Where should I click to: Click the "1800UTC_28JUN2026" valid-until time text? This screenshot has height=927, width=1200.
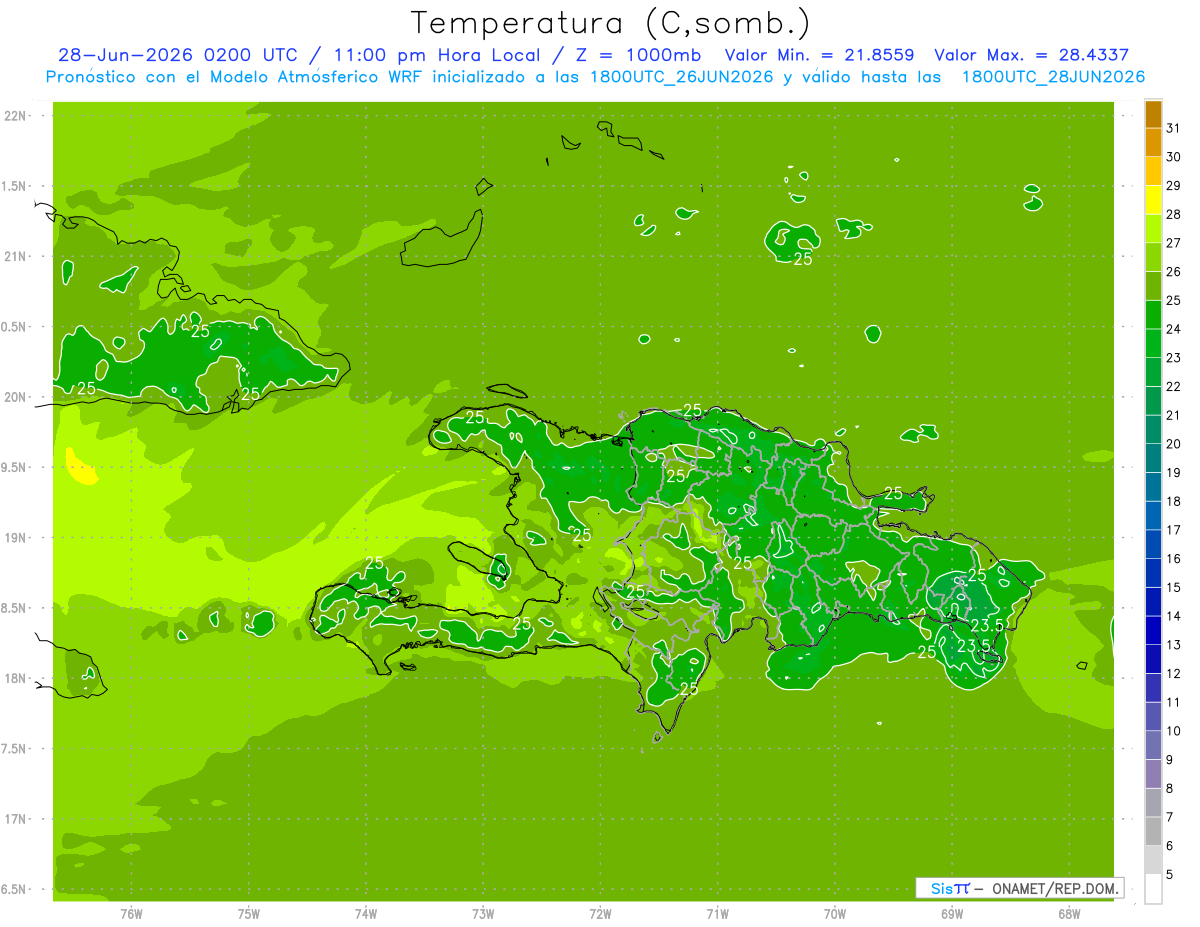click(1054, 76)
